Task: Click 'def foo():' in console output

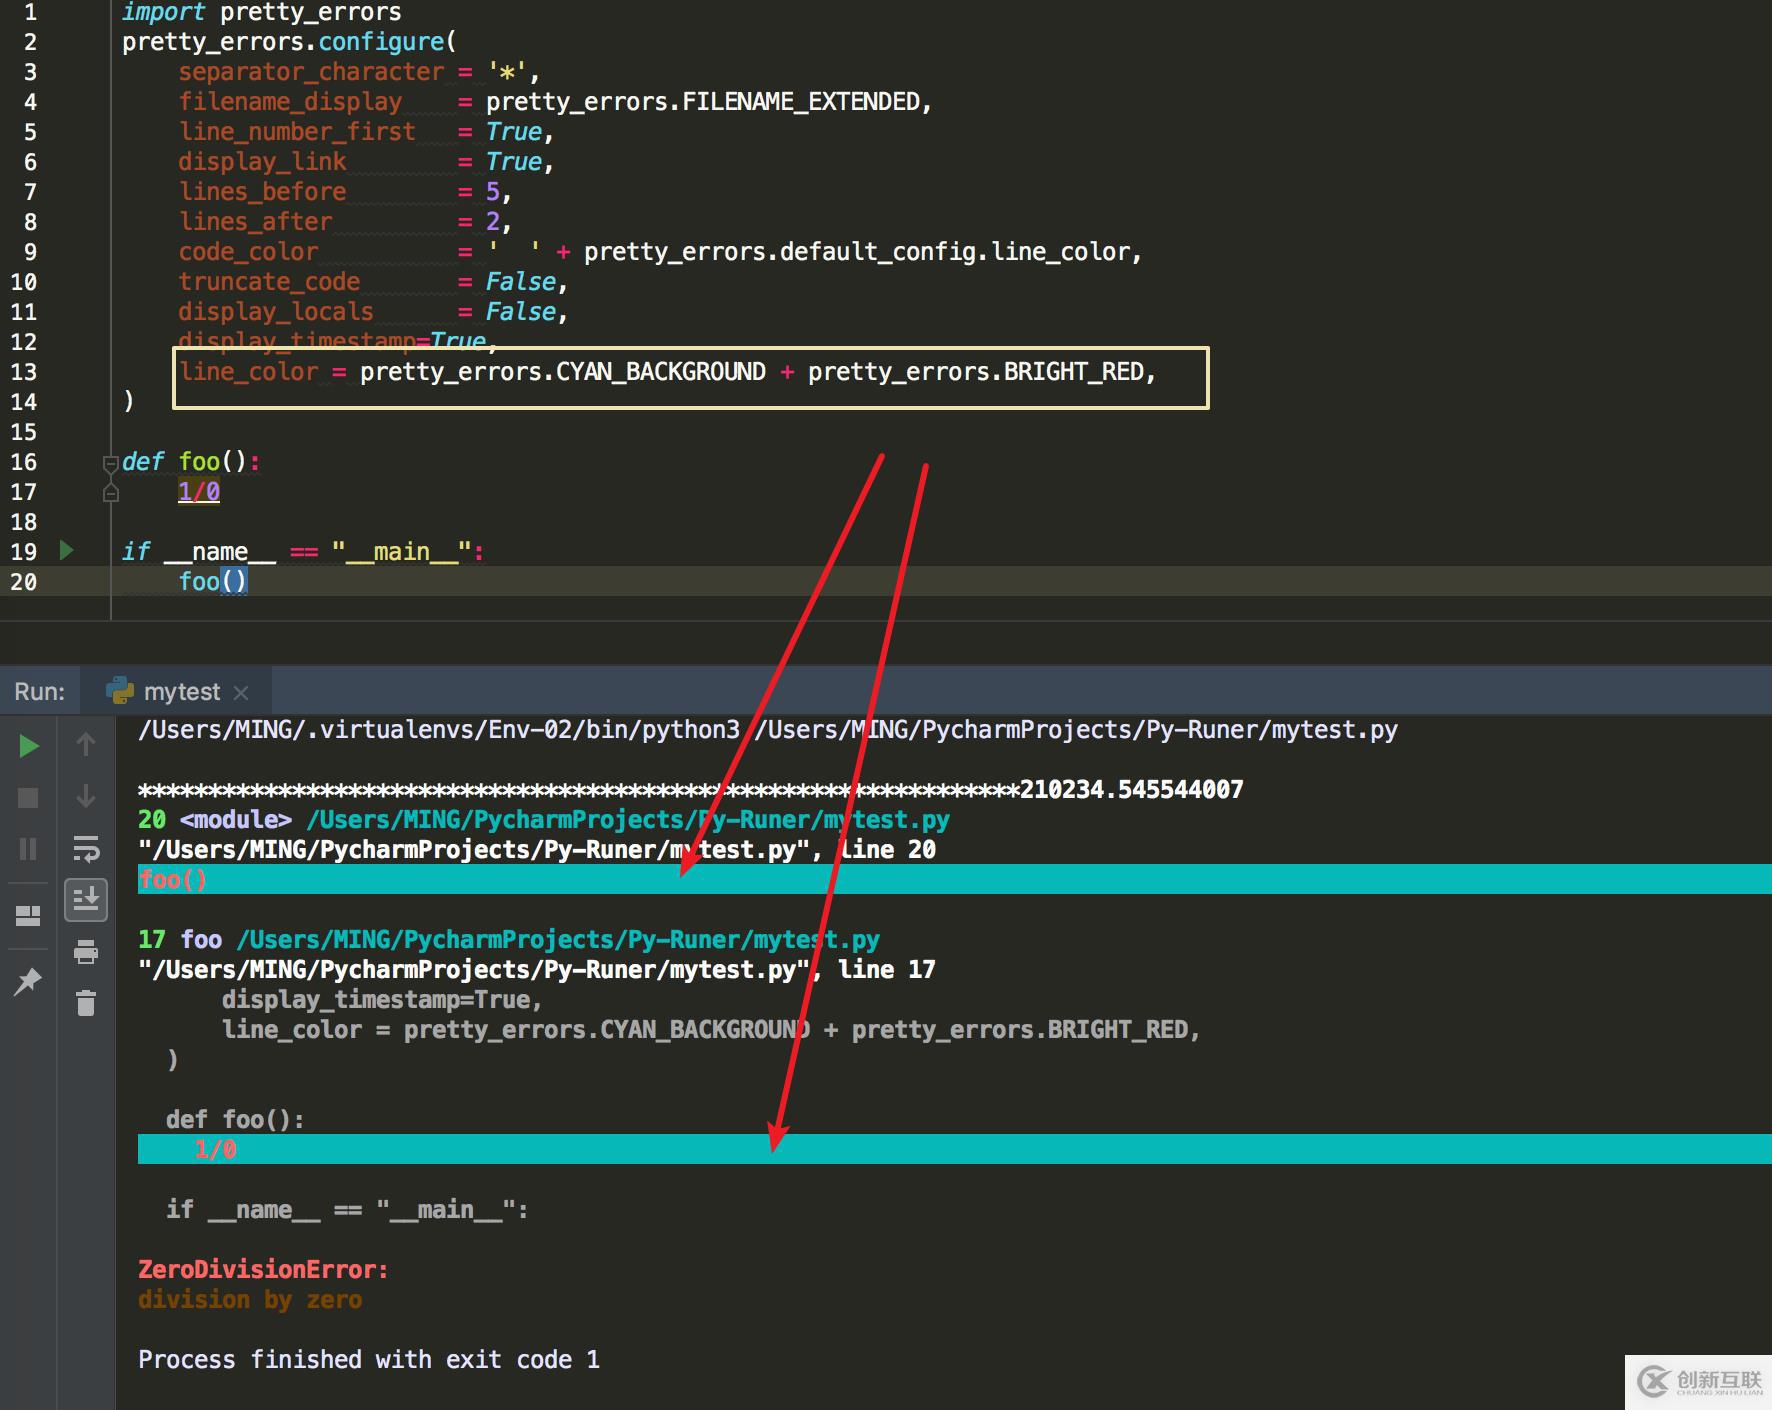Action: [x=235, y=1120]
